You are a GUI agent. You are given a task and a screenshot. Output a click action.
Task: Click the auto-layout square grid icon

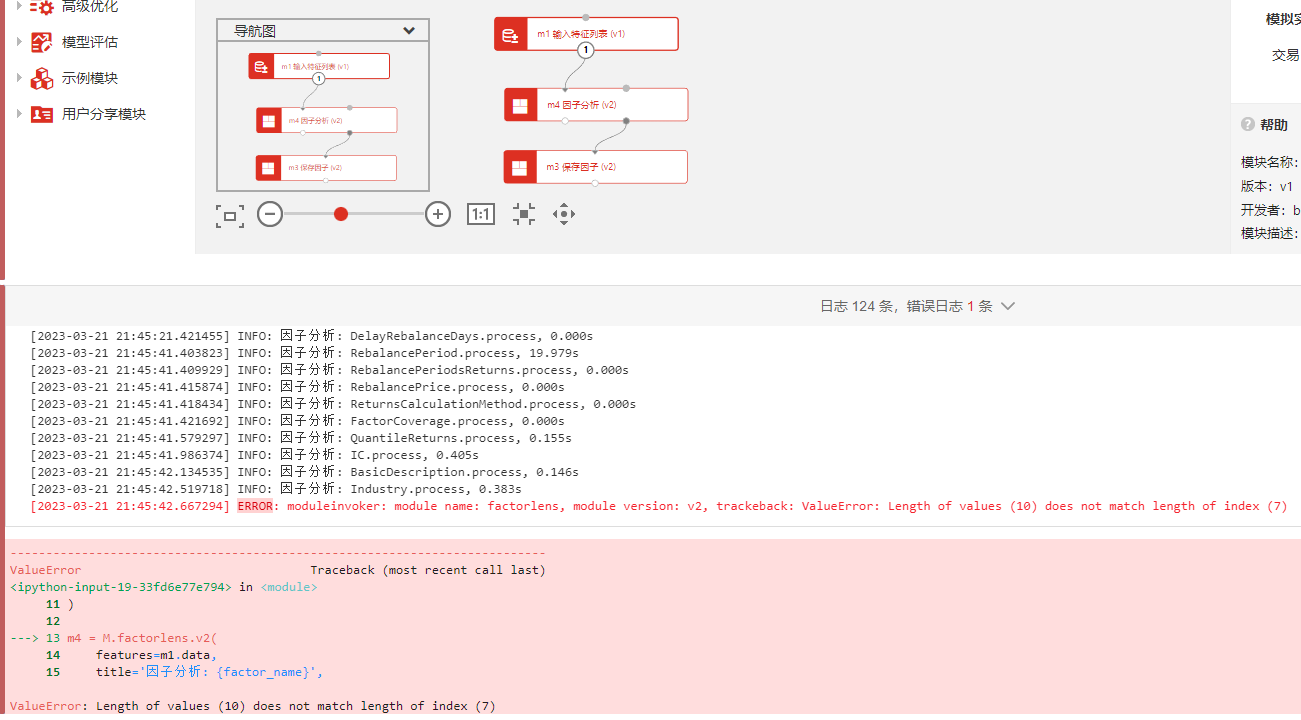524,214
